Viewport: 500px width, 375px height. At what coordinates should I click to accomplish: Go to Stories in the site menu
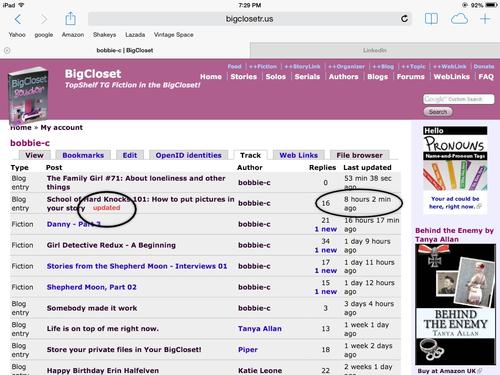coord(244,77)
